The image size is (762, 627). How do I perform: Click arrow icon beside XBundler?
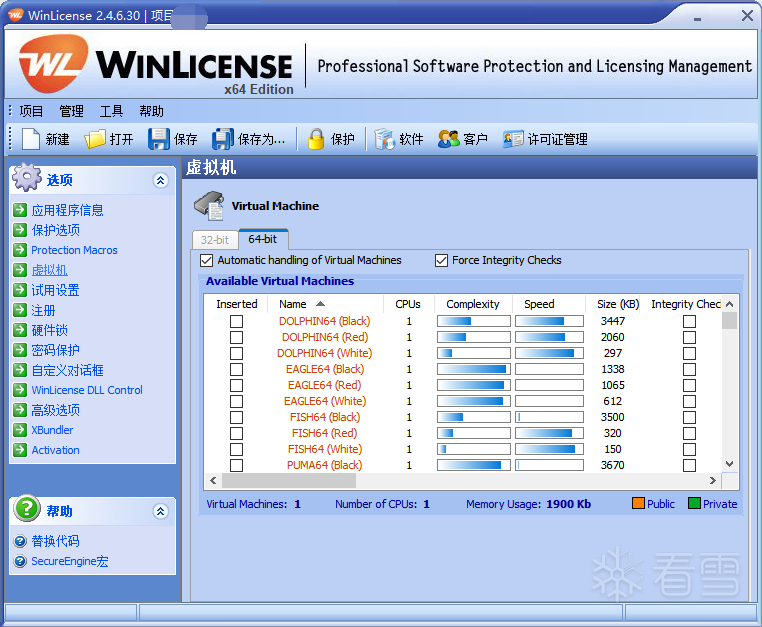tap(20, 430)
